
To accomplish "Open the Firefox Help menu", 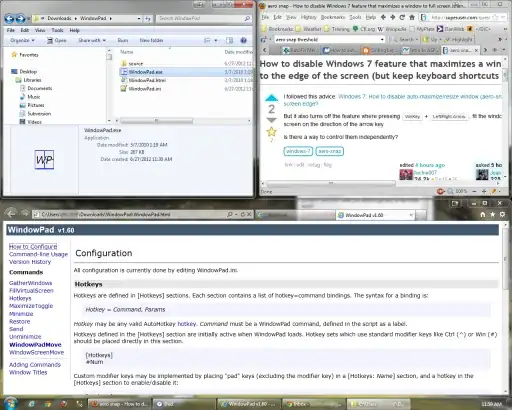I will click(371, 17).
